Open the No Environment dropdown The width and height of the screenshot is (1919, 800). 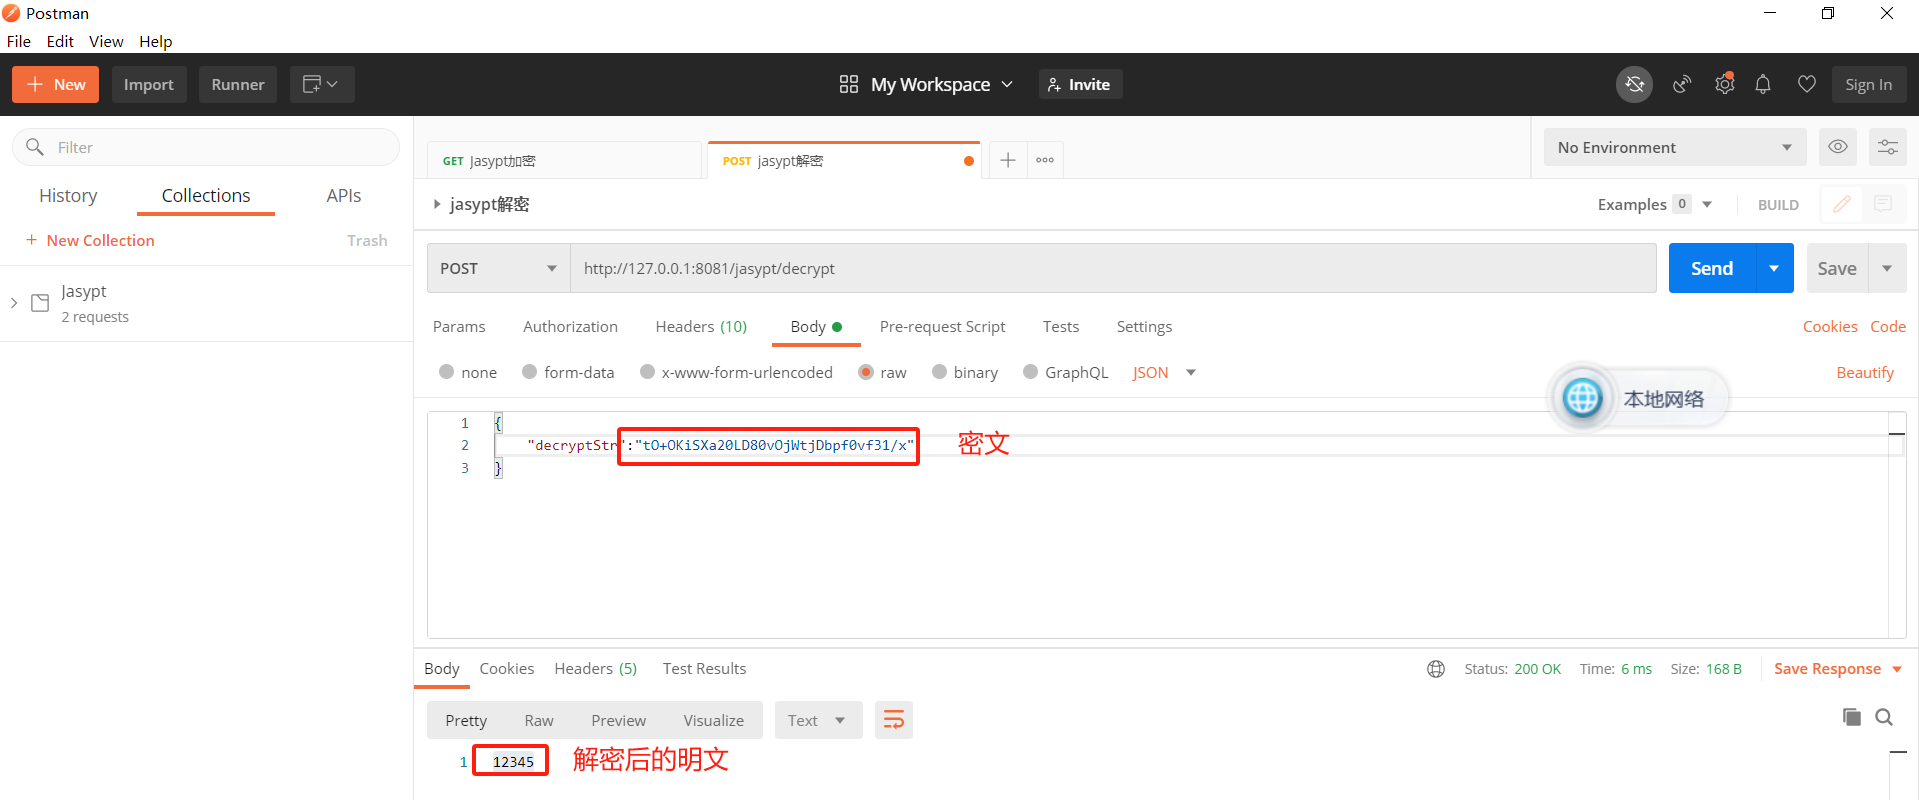click(x=1675, y=147)
